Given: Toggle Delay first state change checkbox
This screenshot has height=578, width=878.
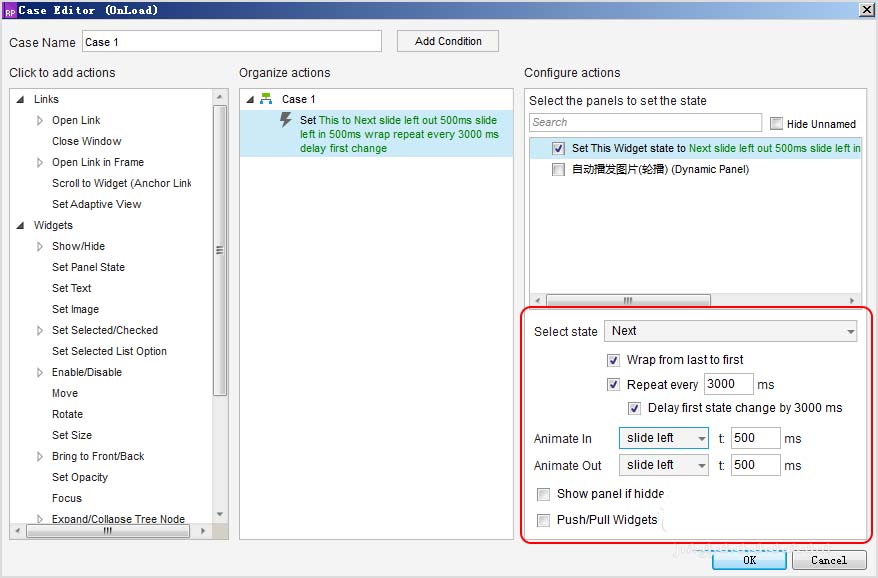Looking at the screenshot, I should pyautogui.click(x=634, y=408).
